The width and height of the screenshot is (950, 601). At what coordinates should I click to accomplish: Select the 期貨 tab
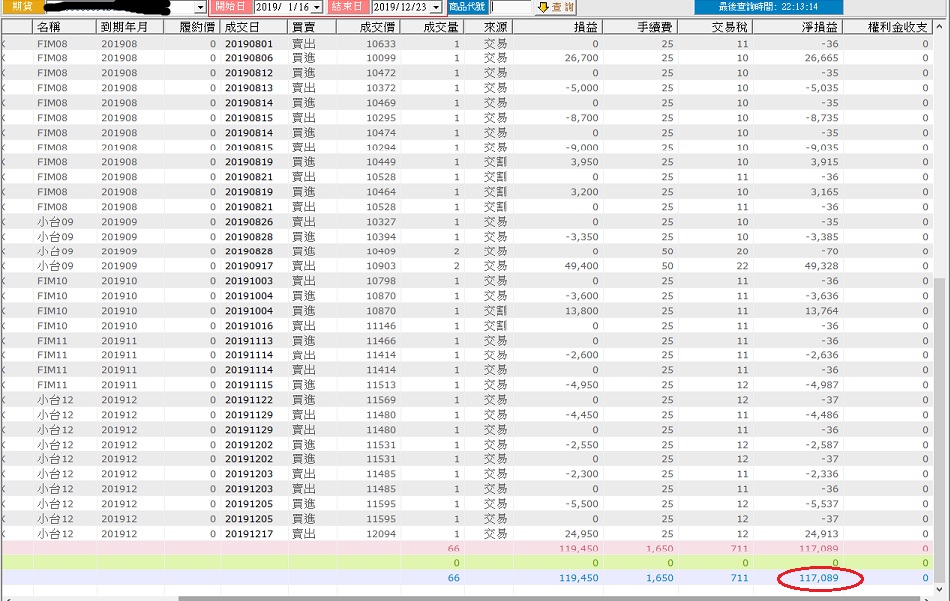[21, 7]
